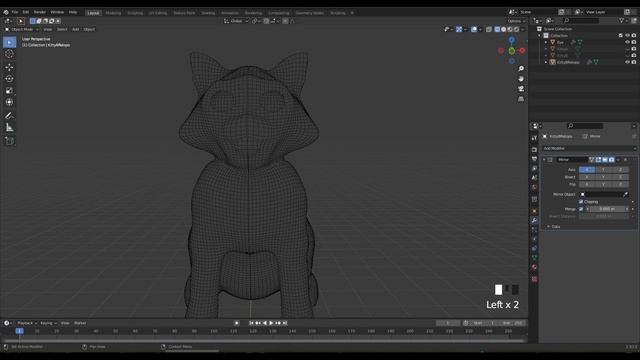Open the Playback dropdown in timeline
Image resolution: width=640 pixels, height=360 pixels.
tap(27, 323)
